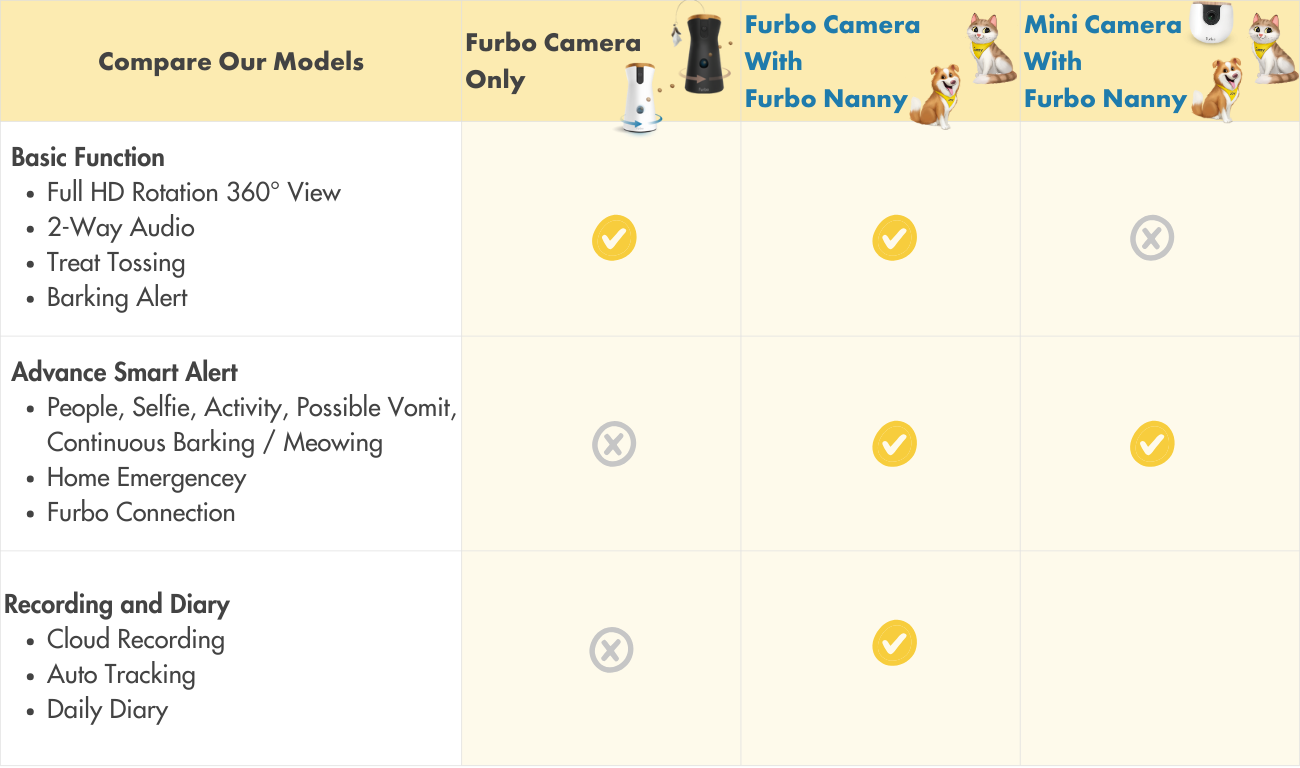Click the cat icon beside Furbo Camera With Furbo Nanny
Screen dimensions: 1300x768
pos(989,48)
